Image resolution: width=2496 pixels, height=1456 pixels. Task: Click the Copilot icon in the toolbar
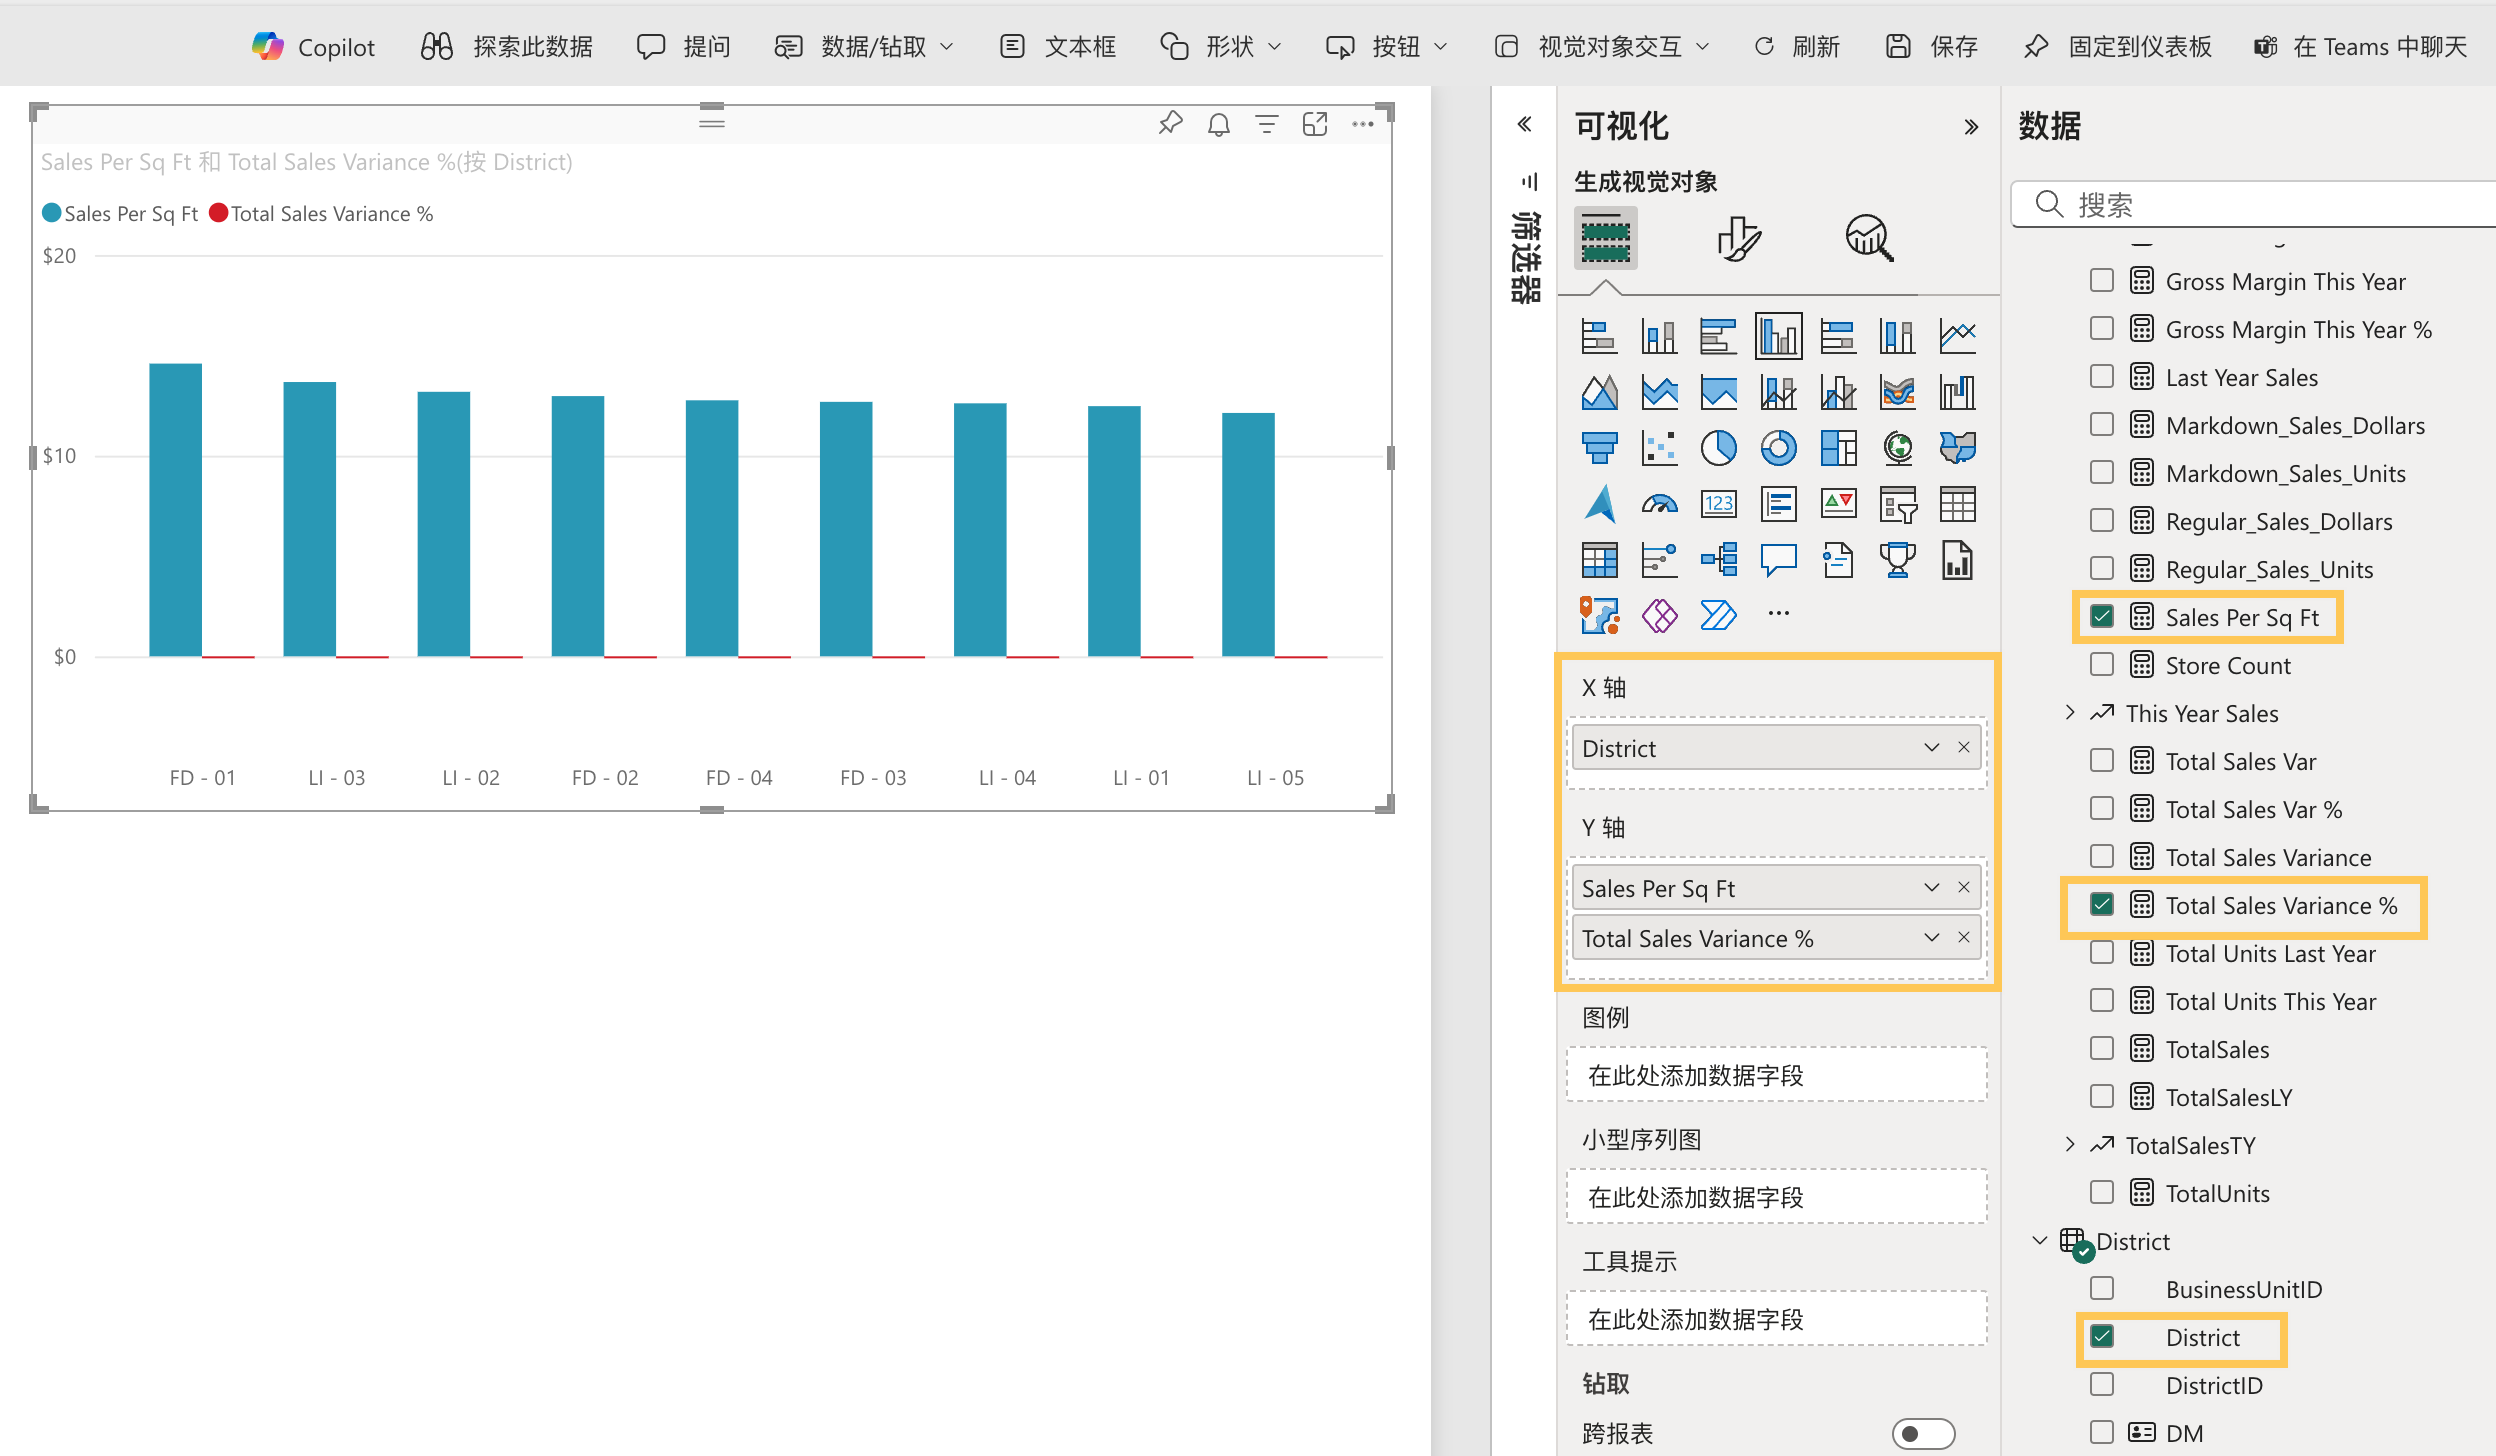click(267, 45)
